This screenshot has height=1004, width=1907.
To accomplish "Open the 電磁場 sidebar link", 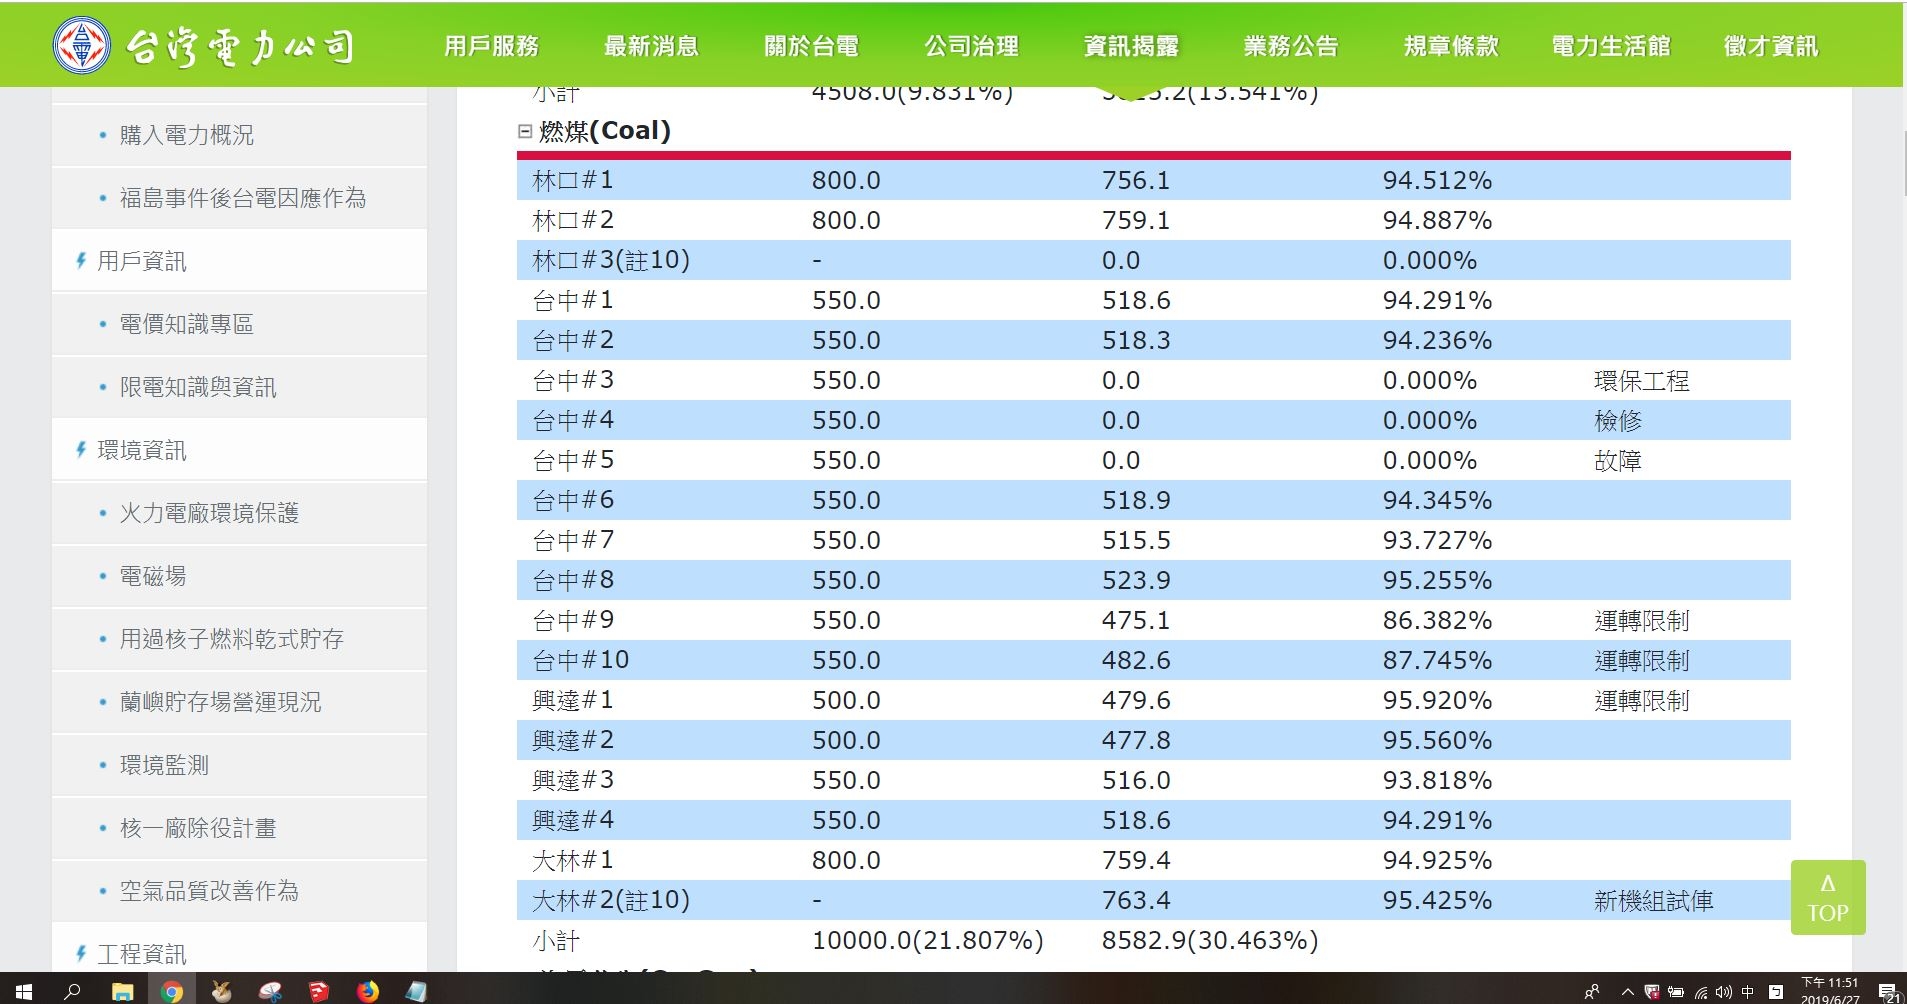I will pos(153,576).
